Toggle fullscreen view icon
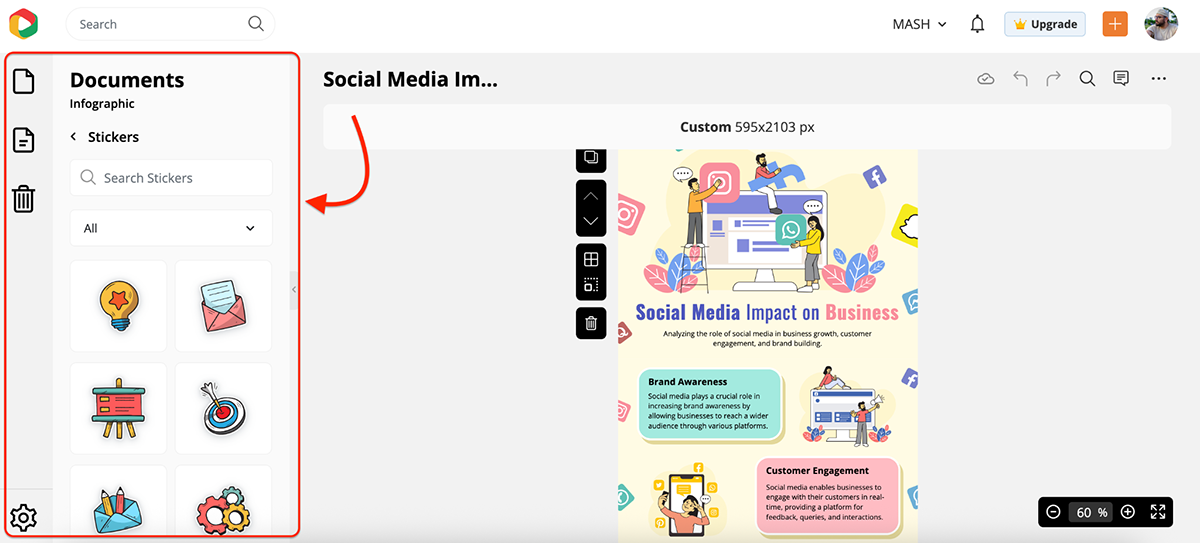Viewport: 1200px width, 543px height. [1158, 512]
